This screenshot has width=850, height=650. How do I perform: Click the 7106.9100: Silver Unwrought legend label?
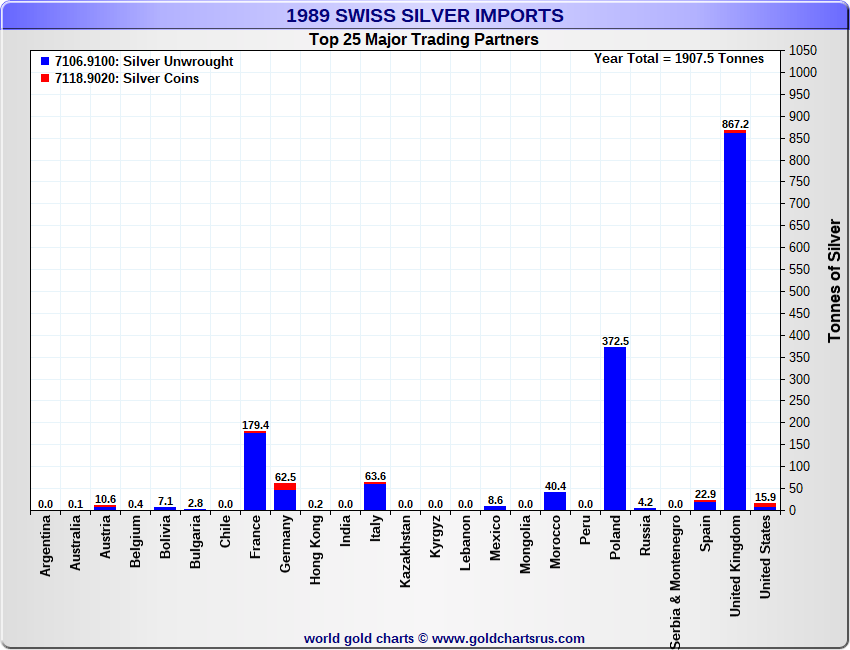click(x=144, y=61)
